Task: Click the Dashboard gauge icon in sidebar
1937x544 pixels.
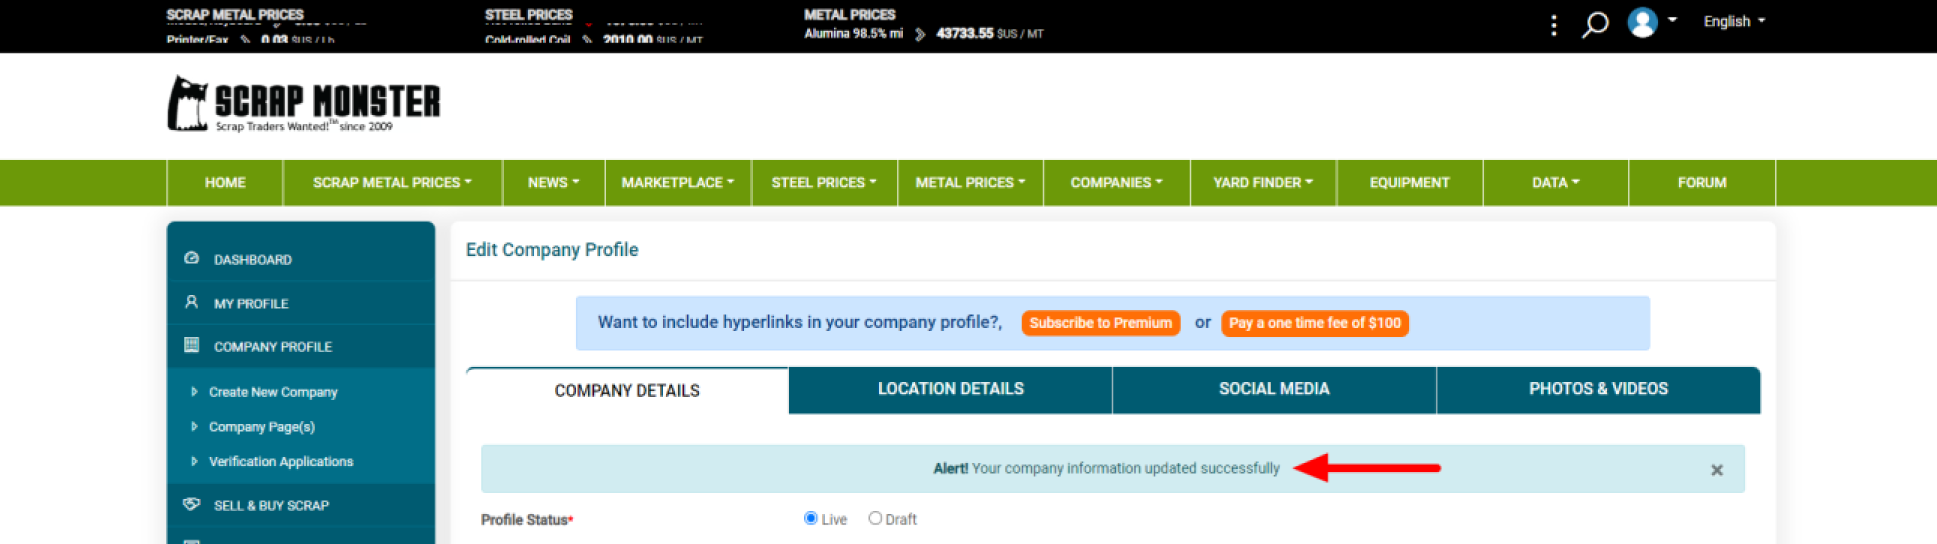Action: click(x=192, y=258)
